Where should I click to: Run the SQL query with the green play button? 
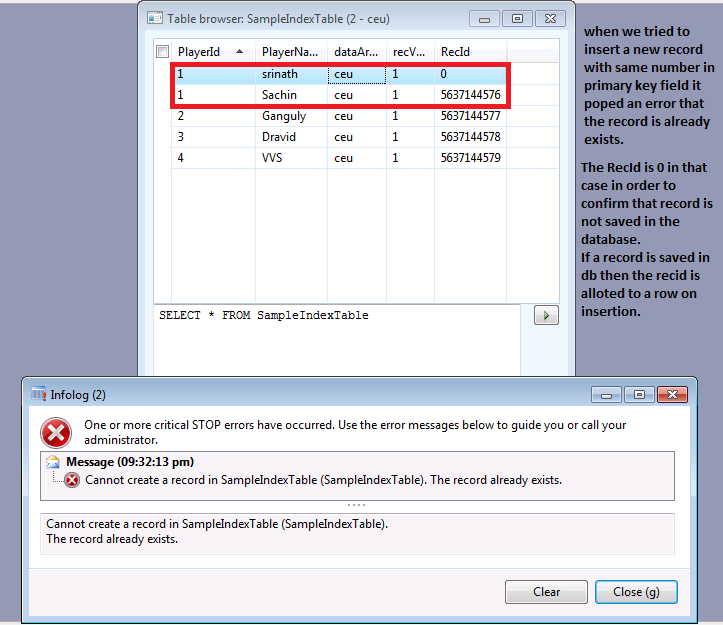546,315
